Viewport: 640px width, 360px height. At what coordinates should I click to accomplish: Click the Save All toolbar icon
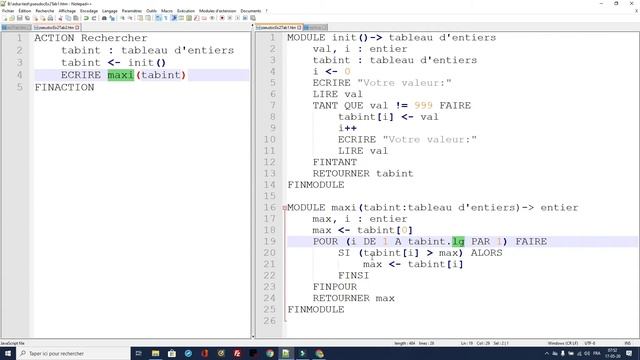click(x=27, y=18)
